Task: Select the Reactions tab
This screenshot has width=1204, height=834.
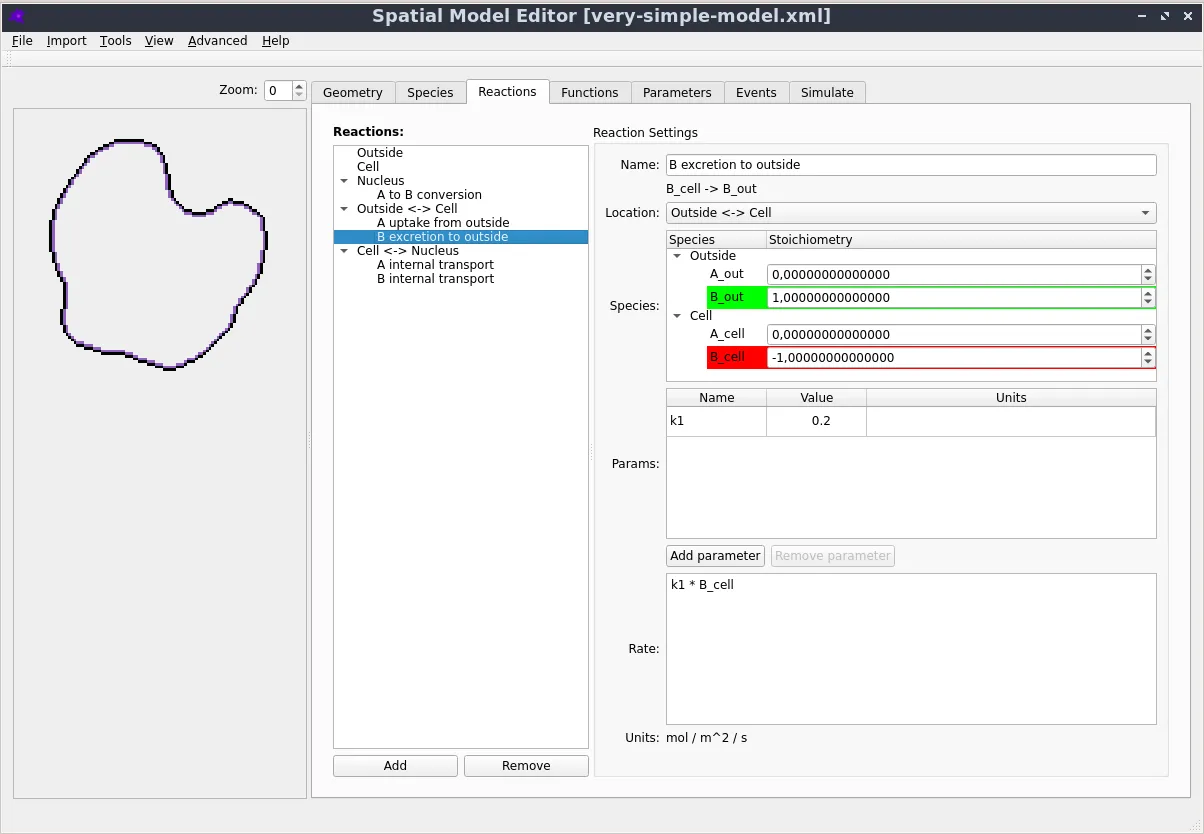Action: point(507,91)
